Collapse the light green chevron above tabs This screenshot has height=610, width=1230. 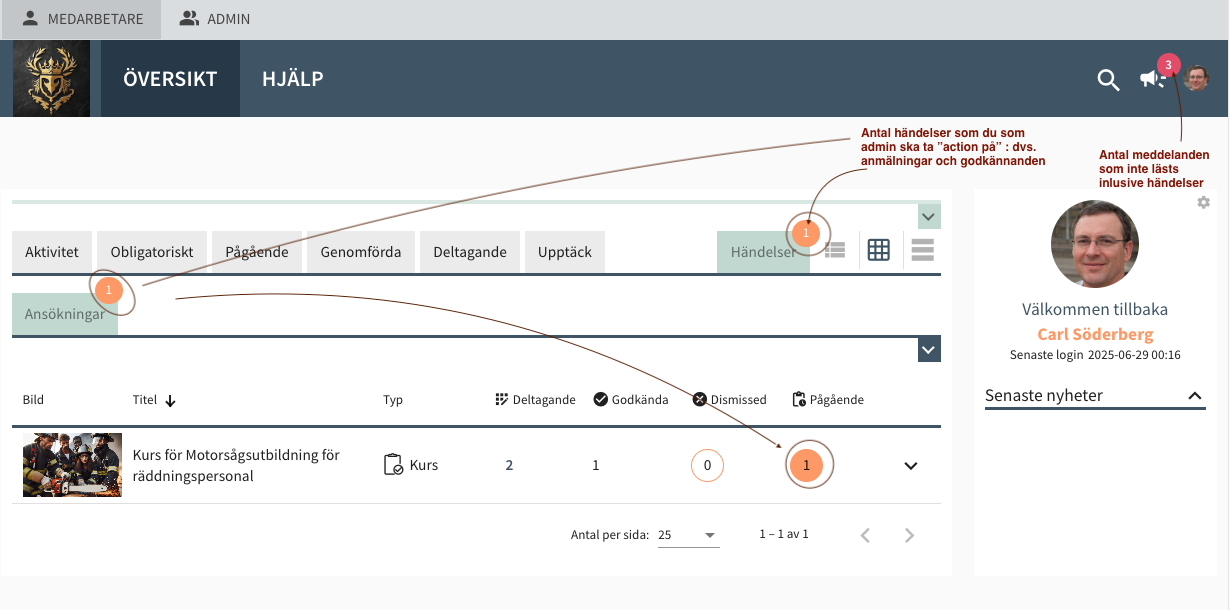(x=929, y=217)
